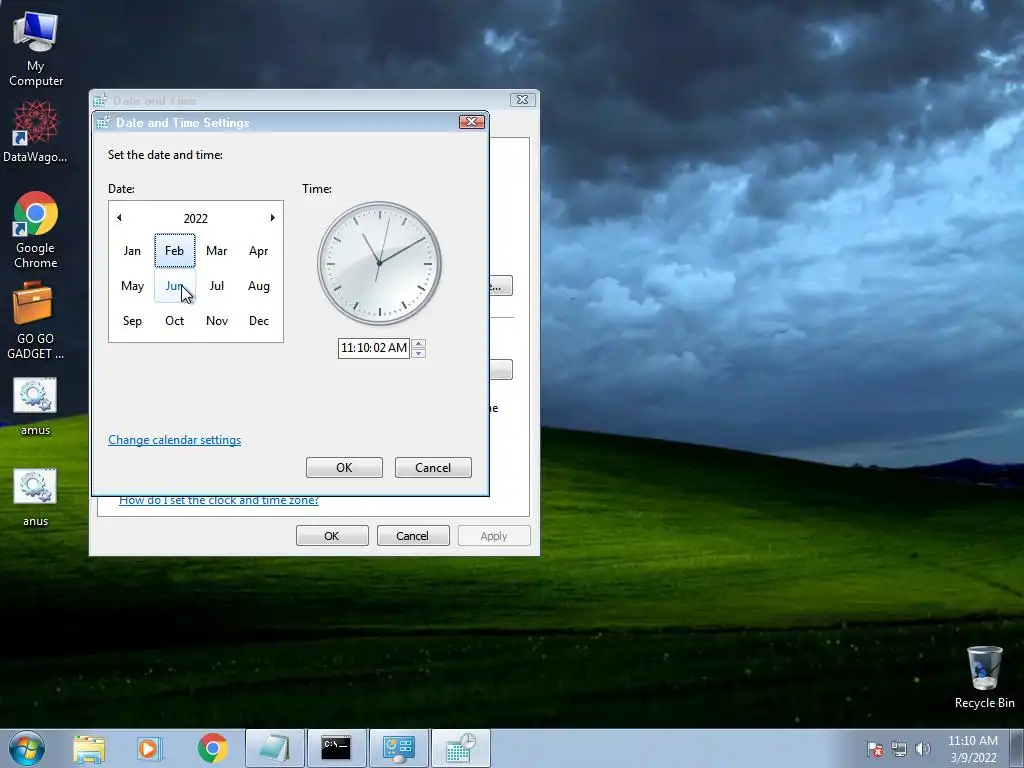The width and height of the screenshot is (1024, 768).
Task: Close the Date and Time Settings dialog
Action: point(472,121)
